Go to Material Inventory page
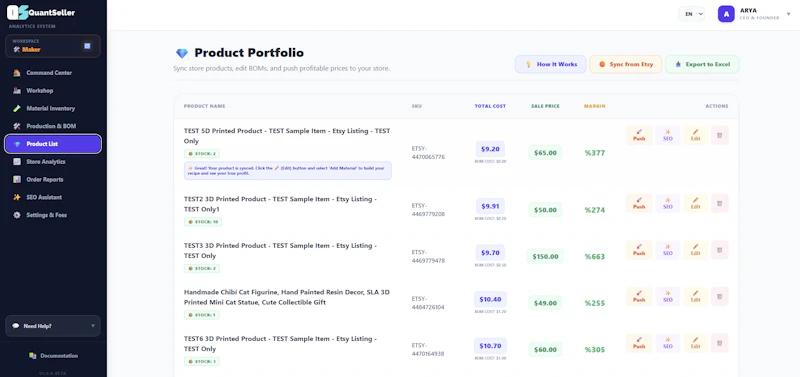The image size is (800, 377). [53, 109]
